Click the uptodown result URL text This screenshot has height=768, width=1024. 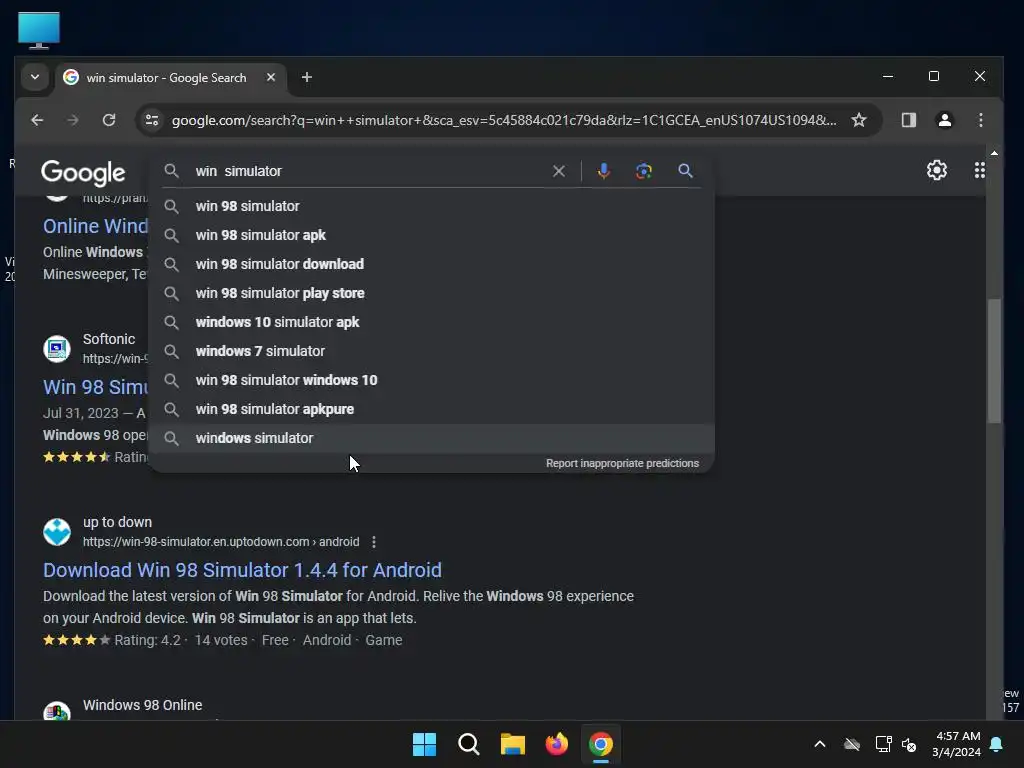[221, 542]
